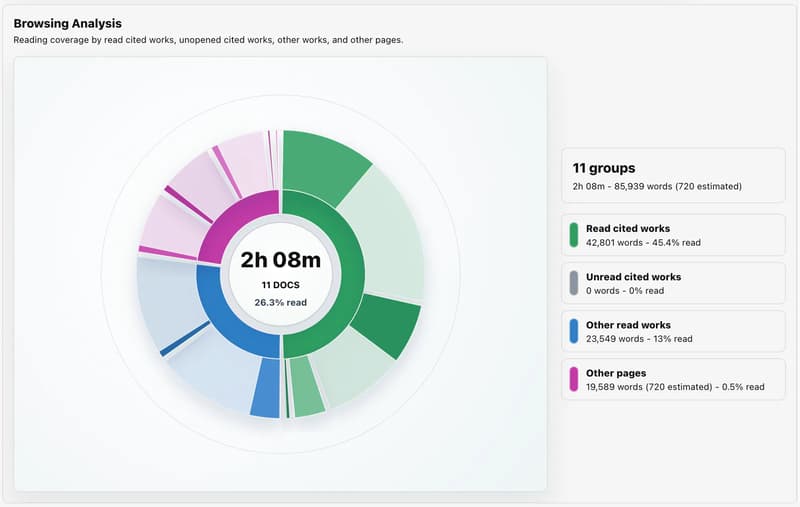Click the 11 groups summary card
The height and width of the screenshot is (507, 800).
tap(673, 175)
